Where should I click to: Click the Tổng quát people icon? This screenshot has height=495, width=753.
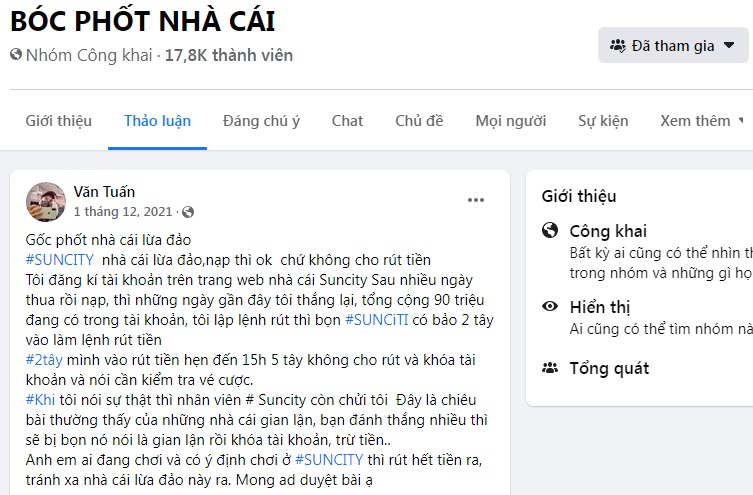550,368
